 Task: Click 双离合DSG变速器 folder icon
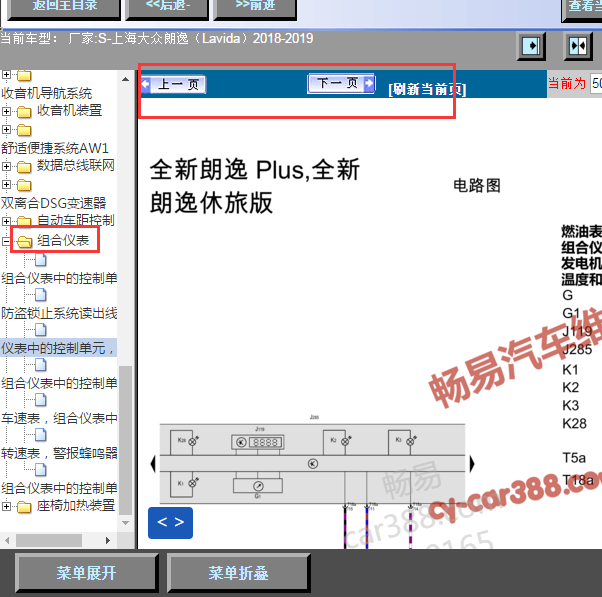click(24, 185)
